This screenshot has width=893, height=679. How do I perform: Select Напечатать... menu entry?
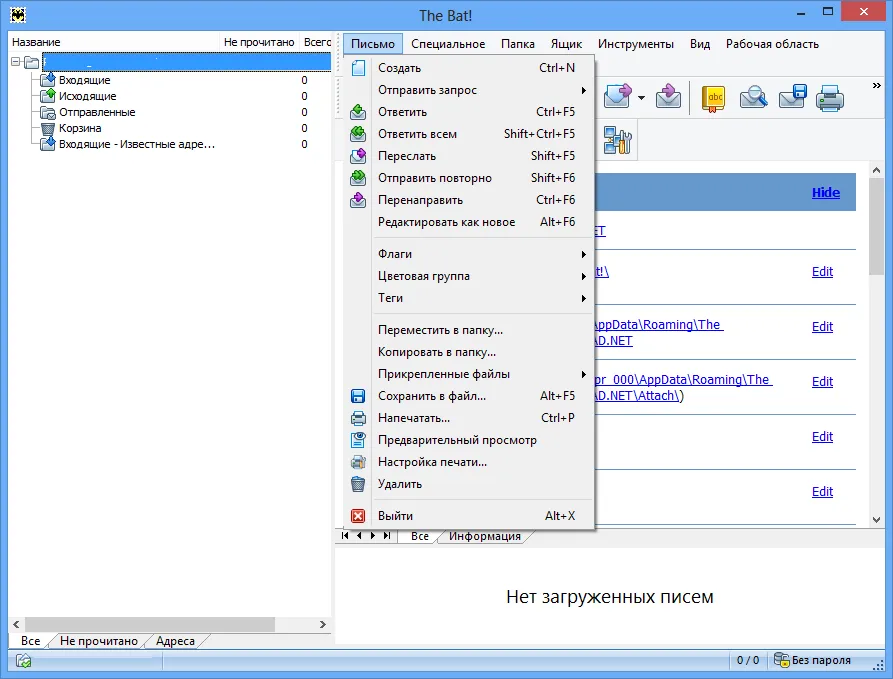click(x=469, y=418)
